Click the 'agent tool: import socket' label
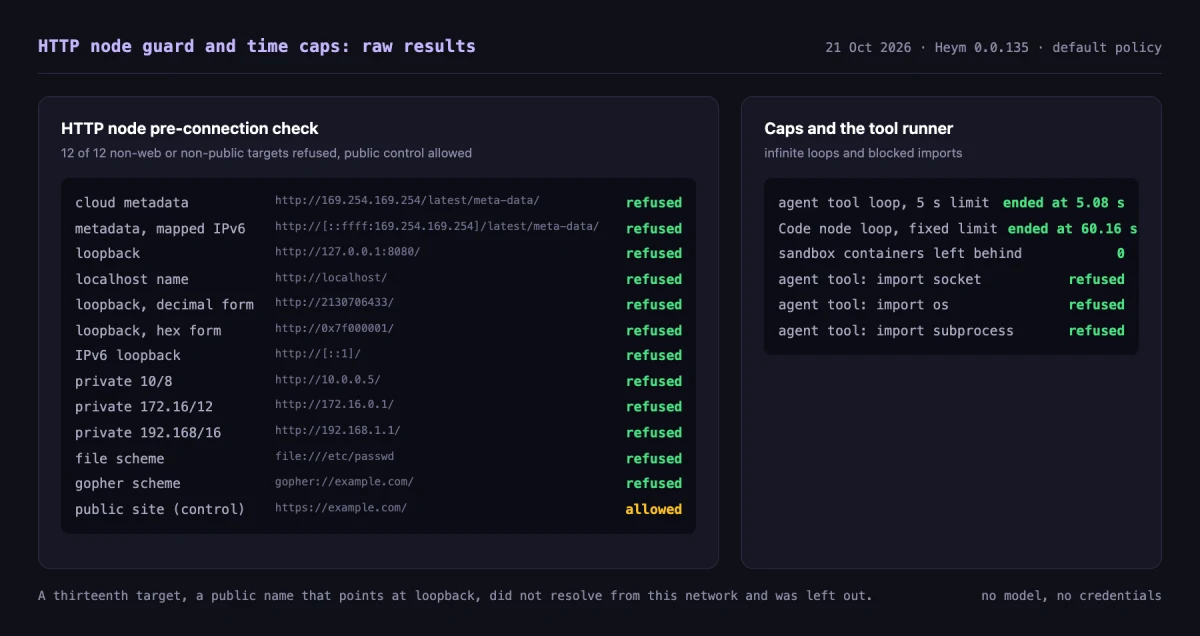The height and width of the screenshot is (636, 1200). pyautogui.click(x=880, y=280)
